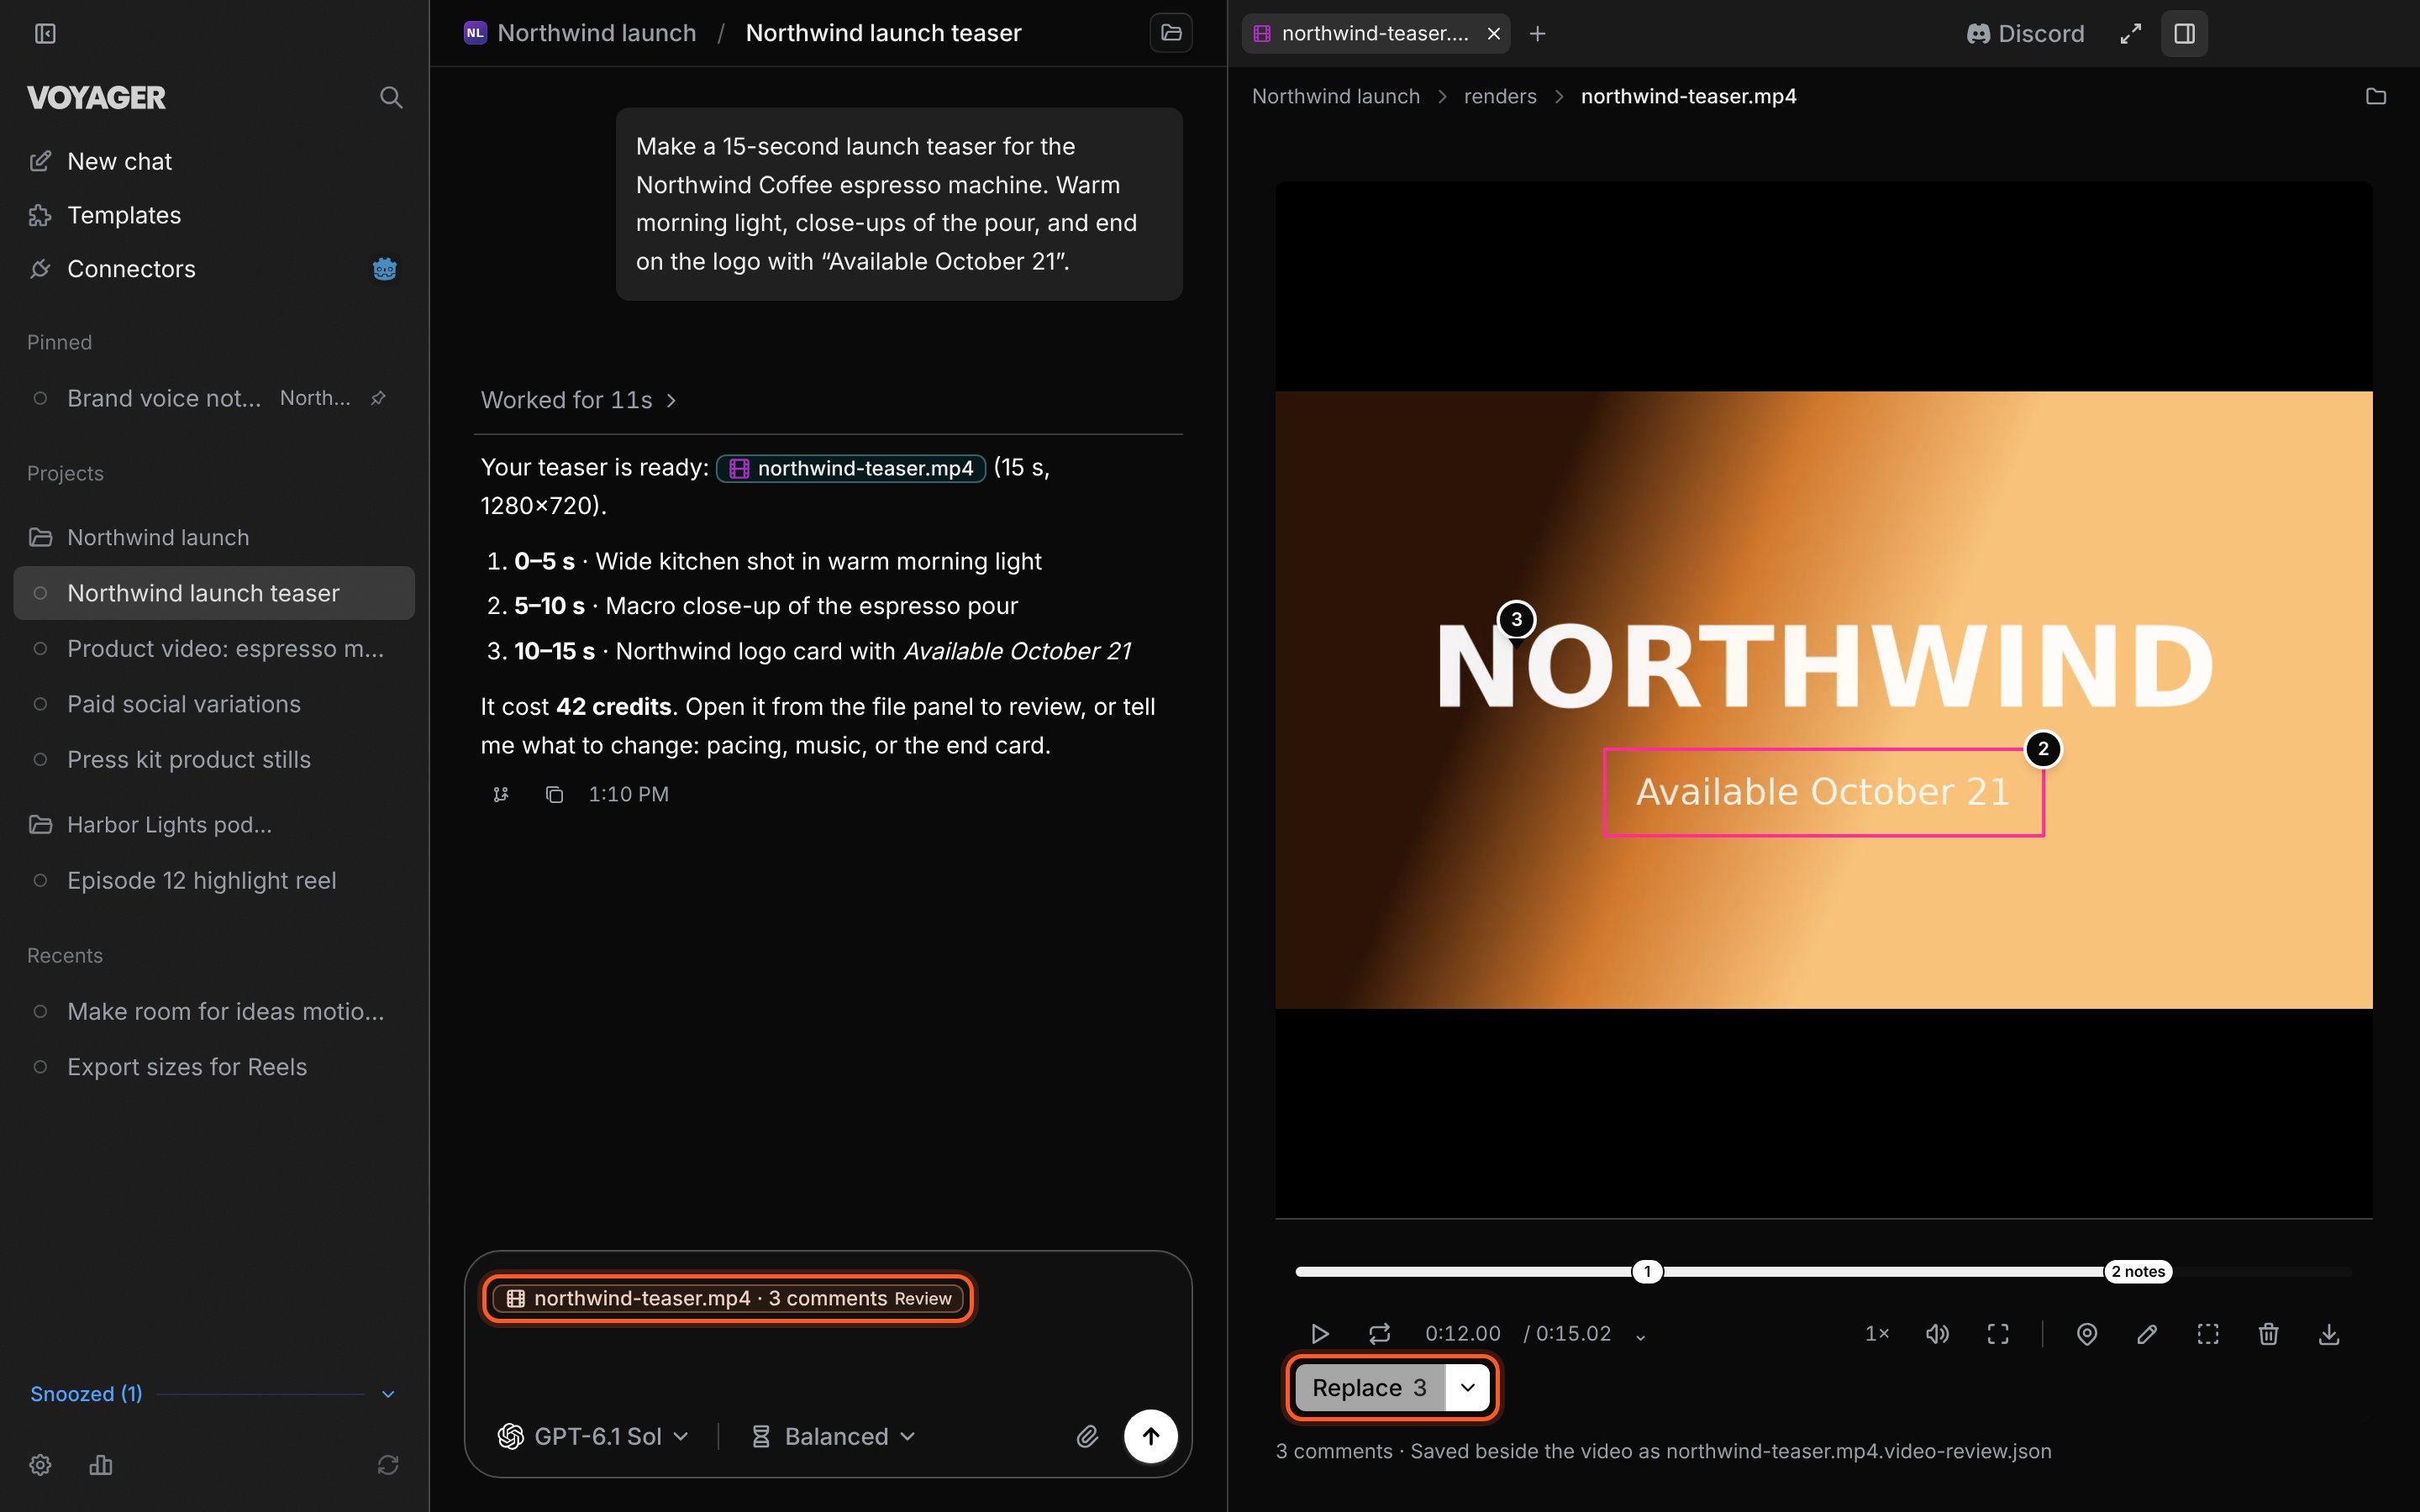Open the project folder icon in chat header

[1171, 33]
